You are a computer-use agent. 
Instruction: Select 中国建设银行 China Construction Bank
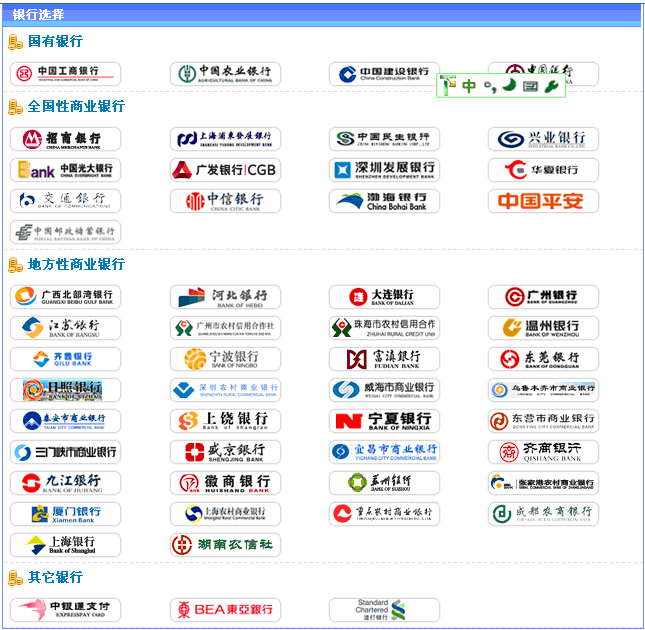point(384,74)
